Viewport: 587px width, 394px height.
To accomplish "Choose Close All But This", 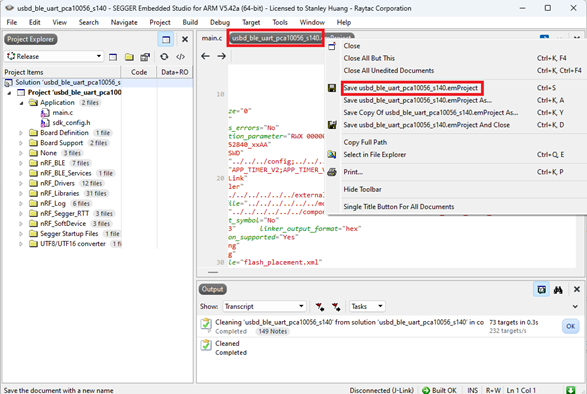I will (x=369, y=58).
